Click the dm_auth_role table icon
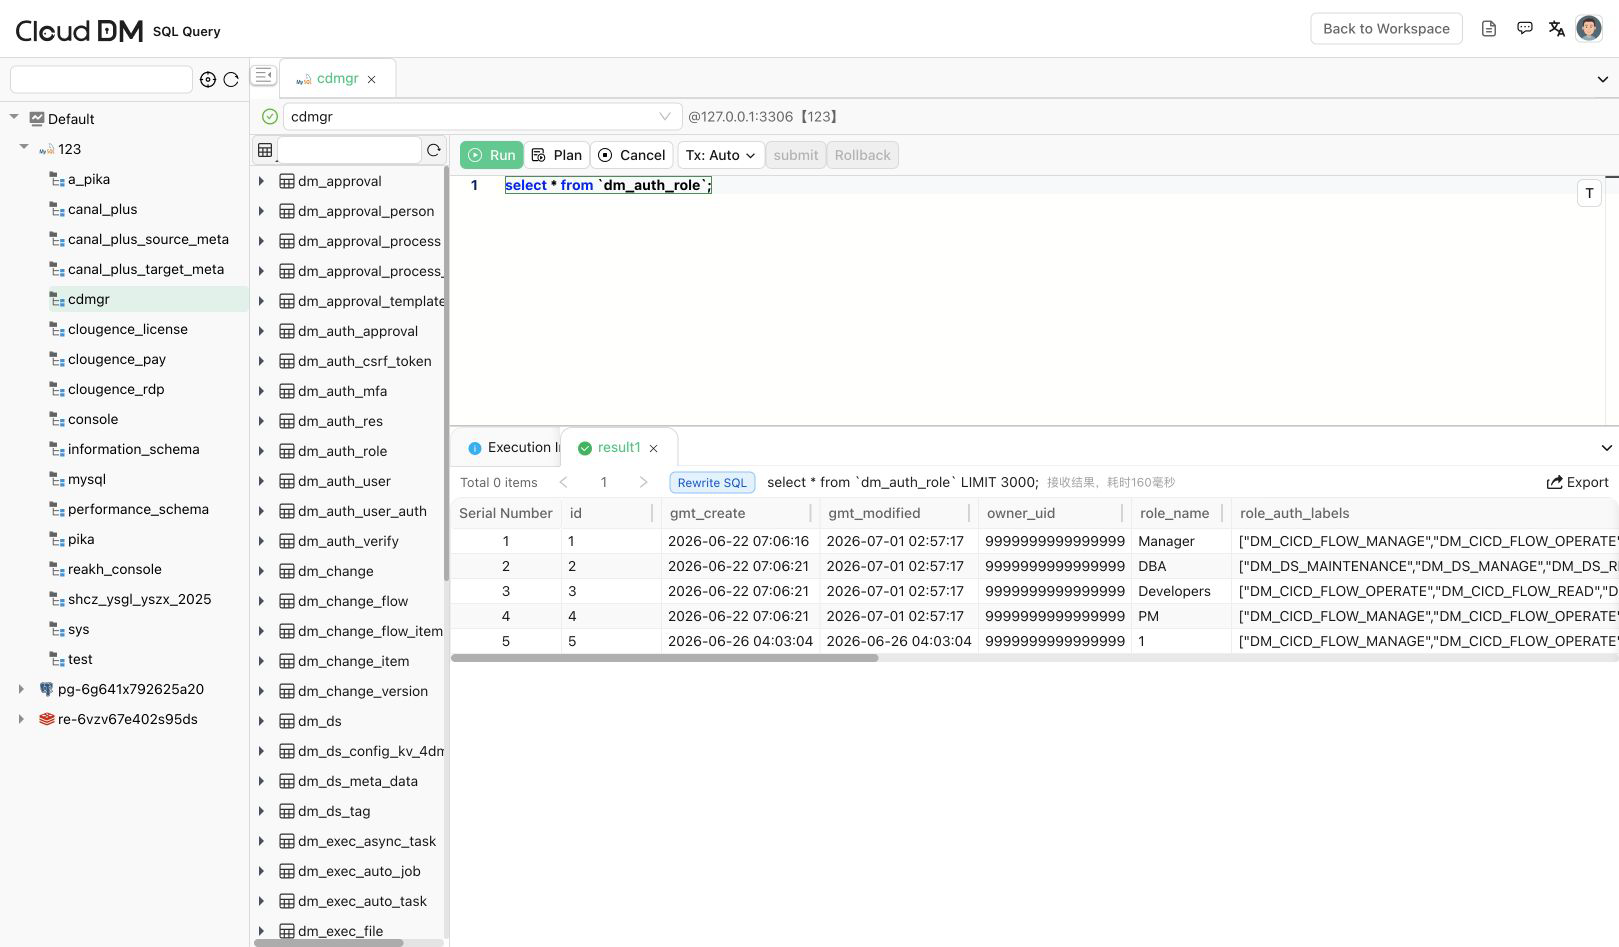 (286, 451)
